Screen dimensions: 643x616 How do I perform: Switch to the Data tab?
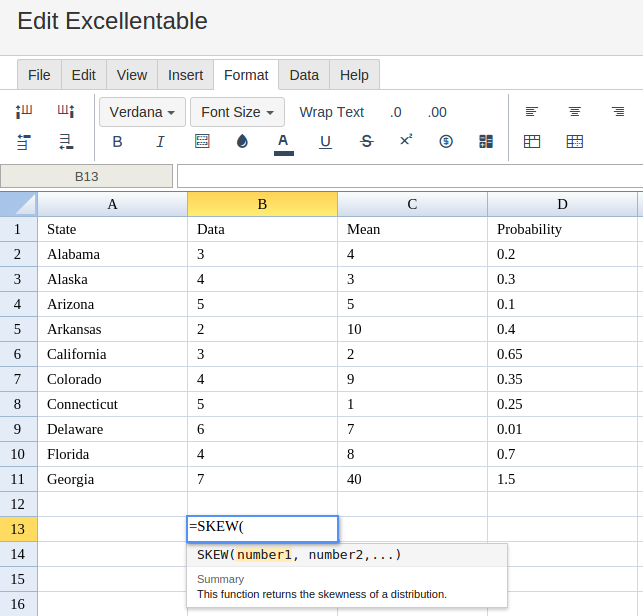(304, 75)
